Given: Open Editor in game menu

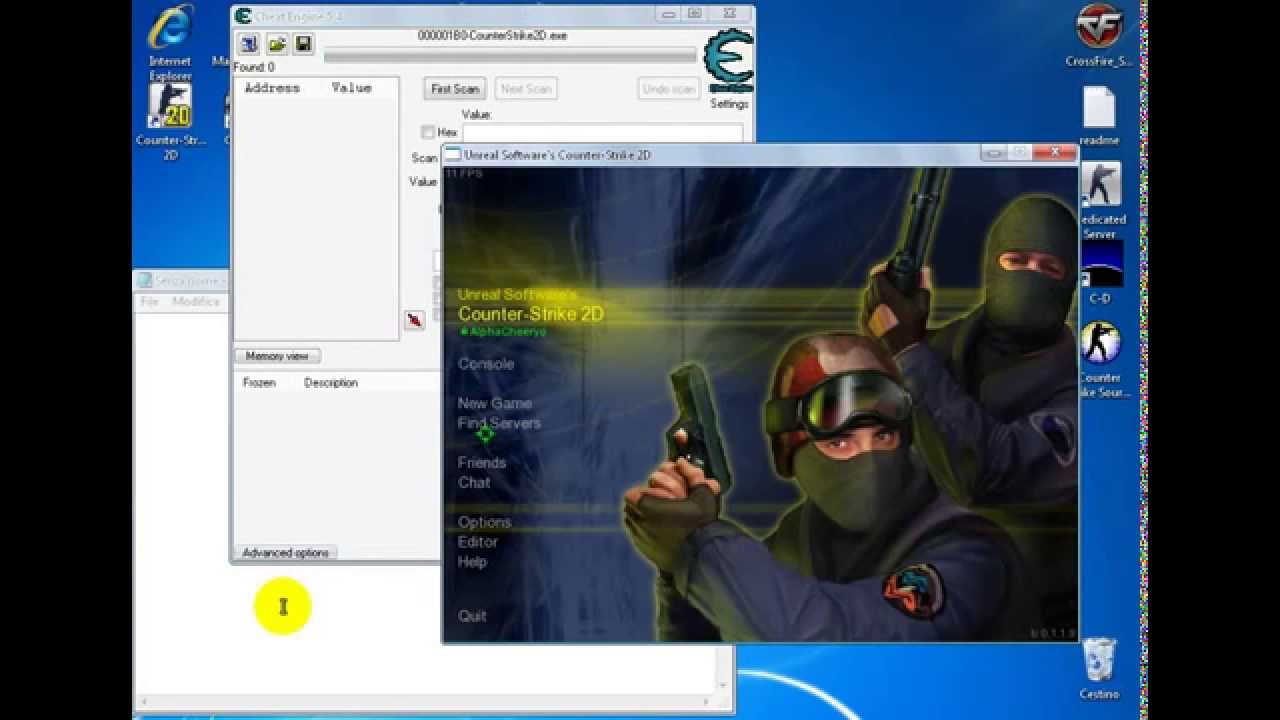Looking at the screenshot, I should (478, 542).
